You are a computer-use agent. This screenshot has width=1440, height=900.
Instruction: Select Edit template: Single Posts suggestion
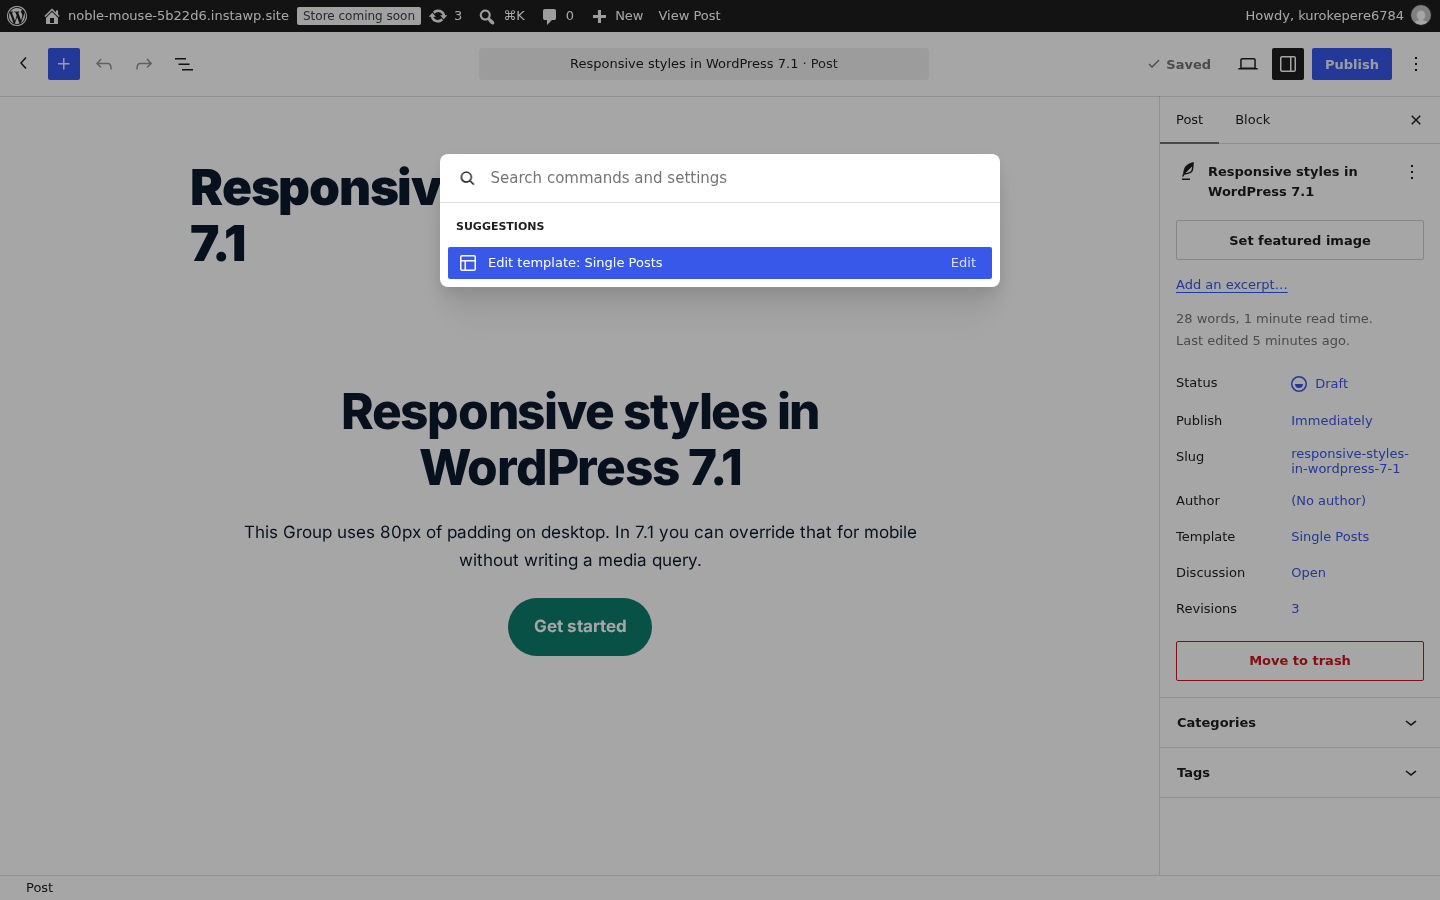click(720, 263)
